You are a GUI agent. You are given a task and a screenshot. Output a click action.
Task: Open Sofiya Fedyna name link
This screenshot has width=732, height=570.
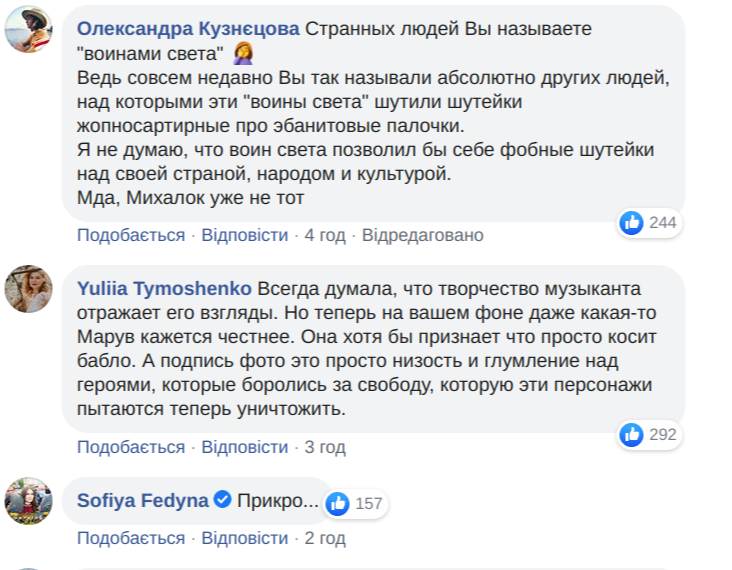[143, 501]
